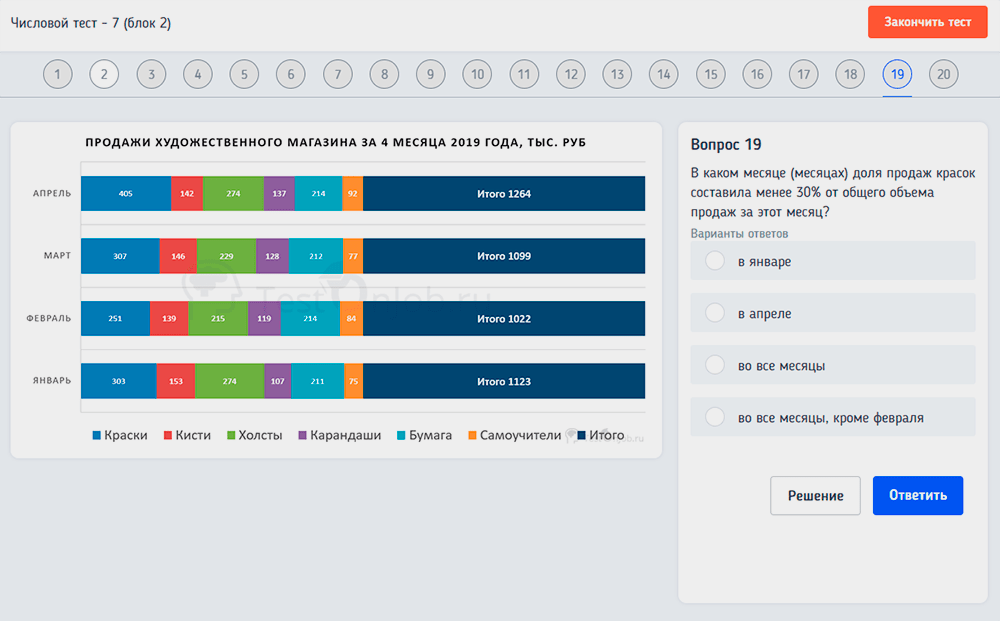Image resolution: width=1000 pixels, height=621 pixels.
Task: Jump to question 5 circle
Action: tap(244, 74)
